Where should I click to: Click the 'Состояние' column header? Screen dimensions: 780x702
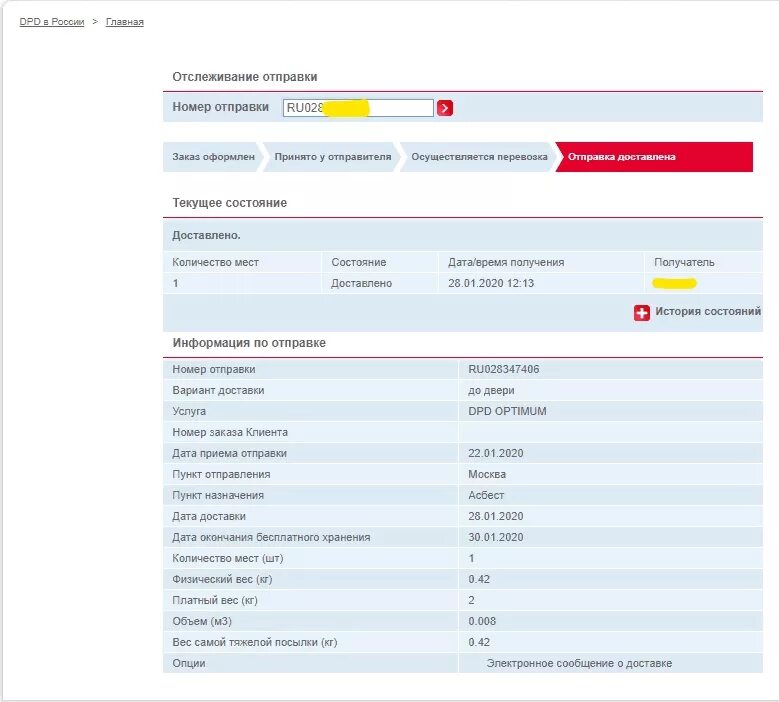(x=359, y=262)
